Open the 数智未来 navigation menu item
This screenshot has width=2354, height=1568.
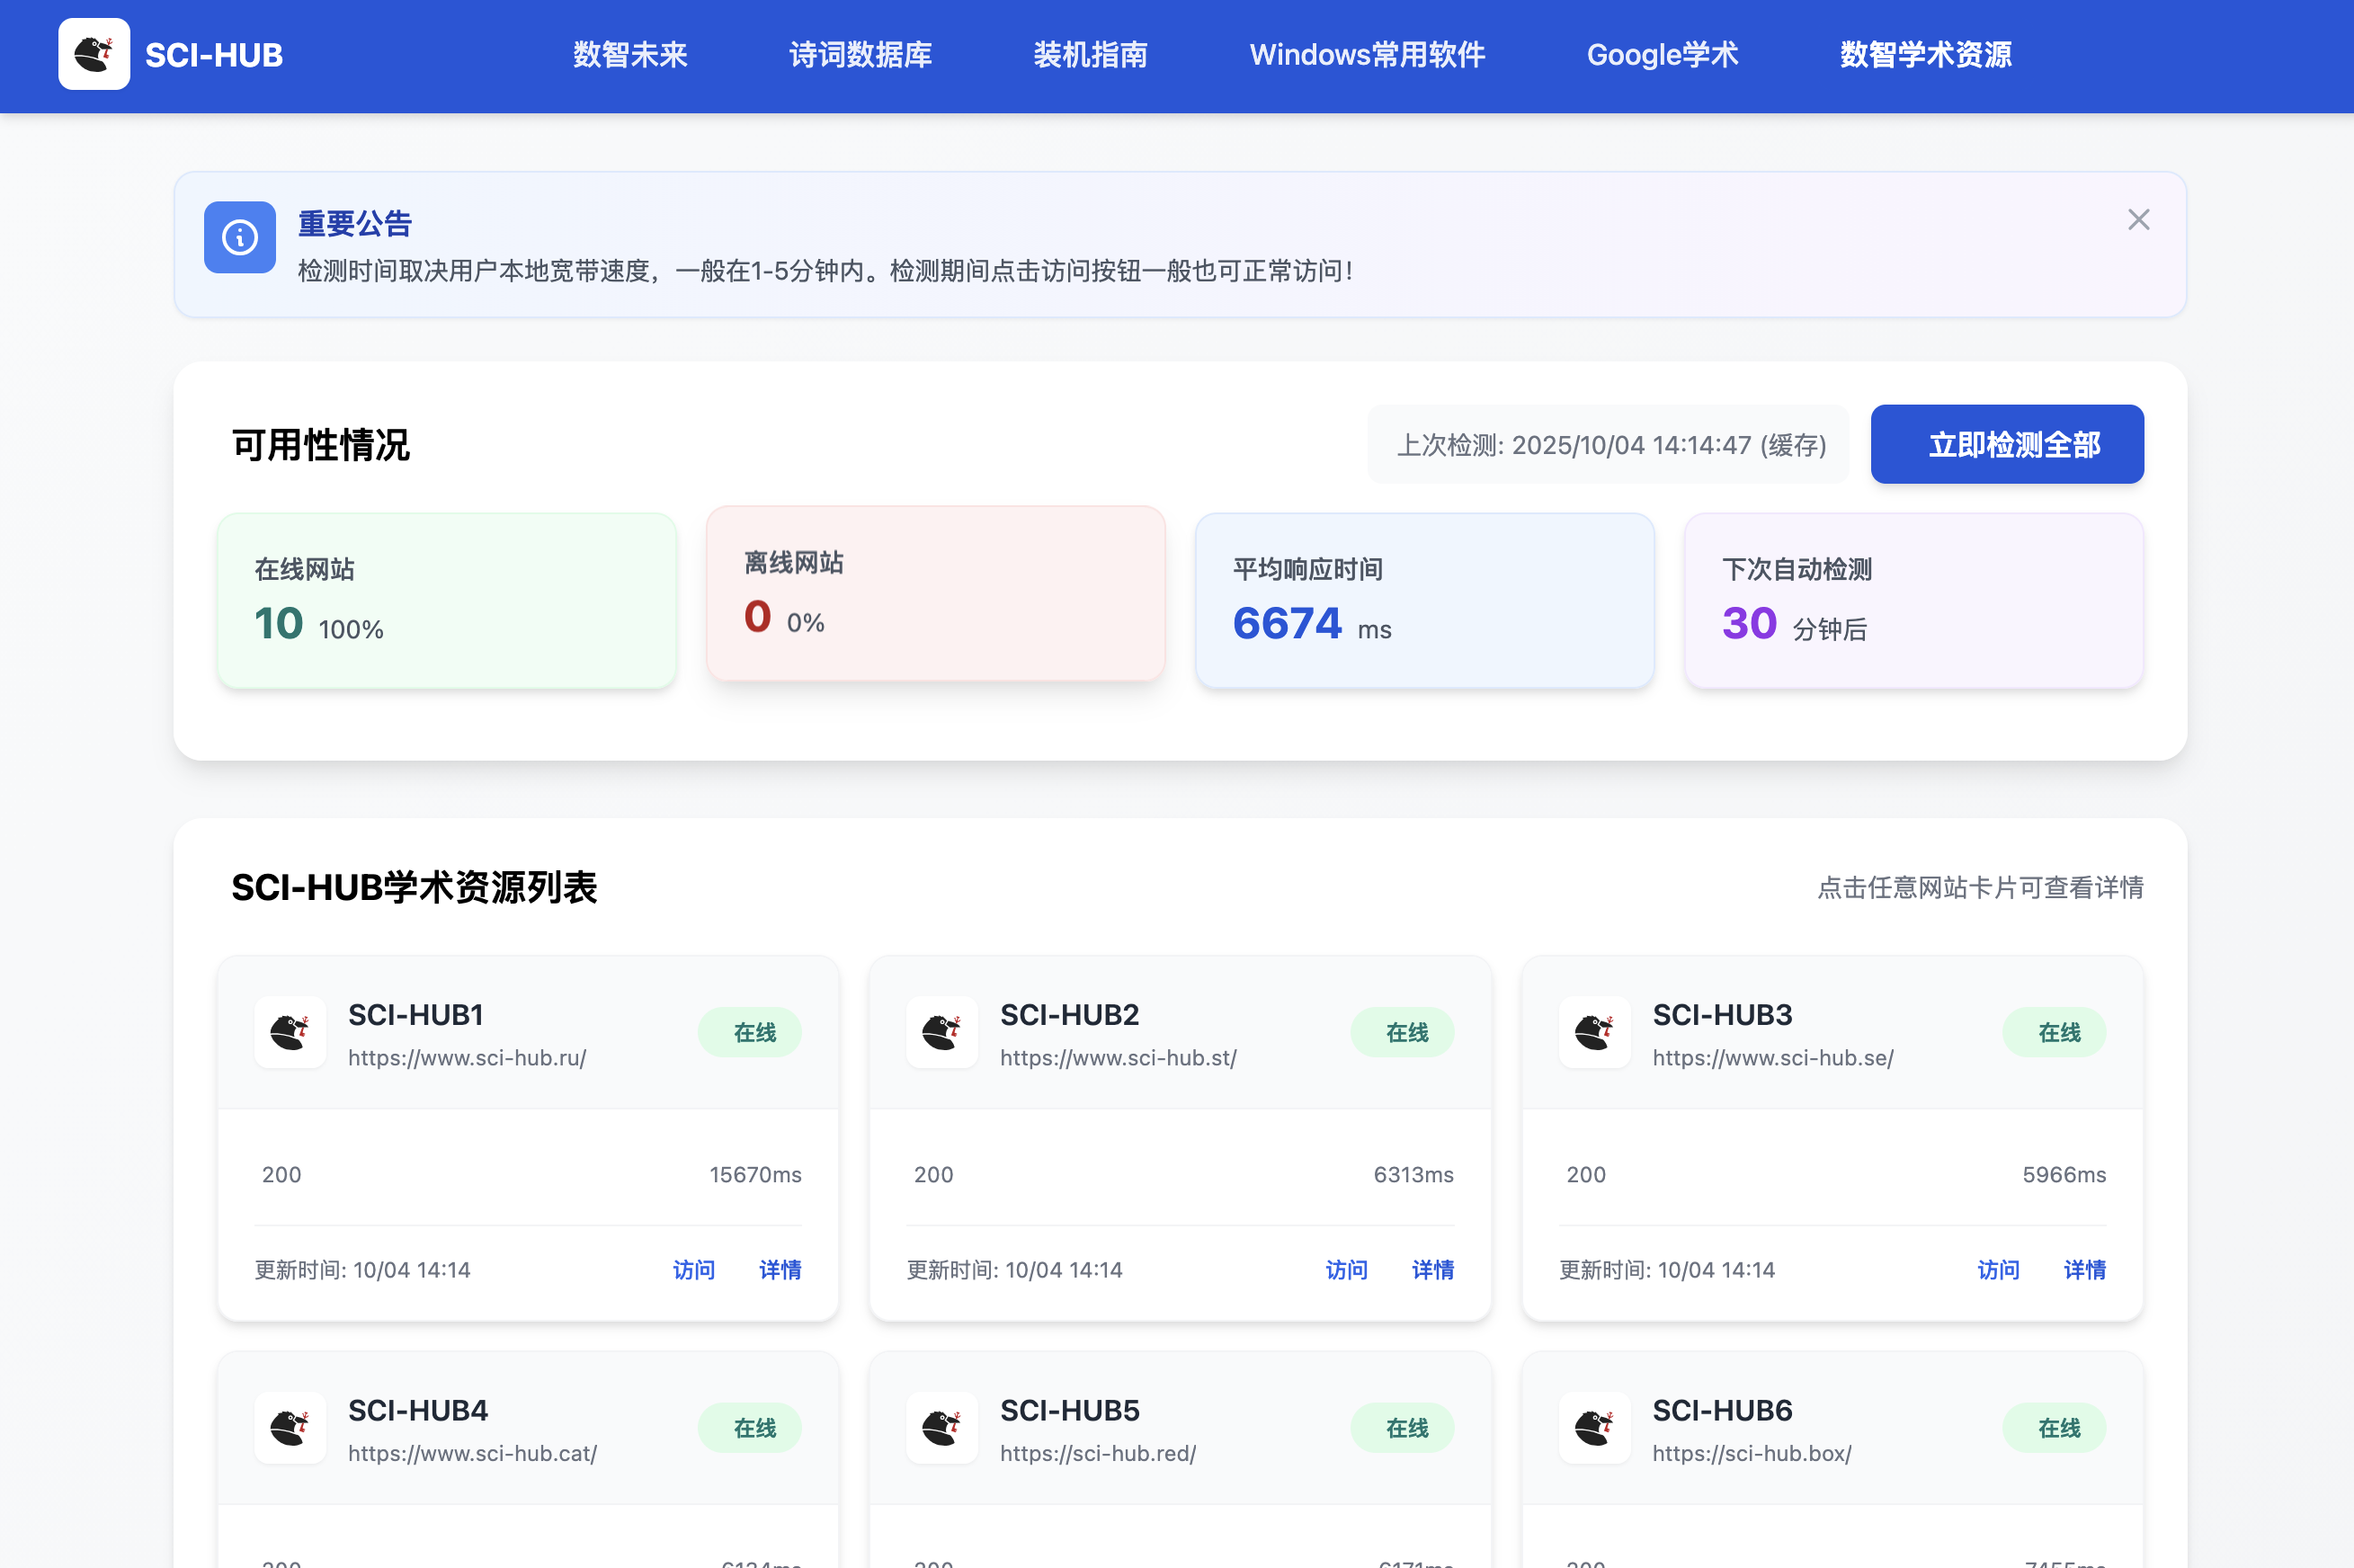pos(630,55)
